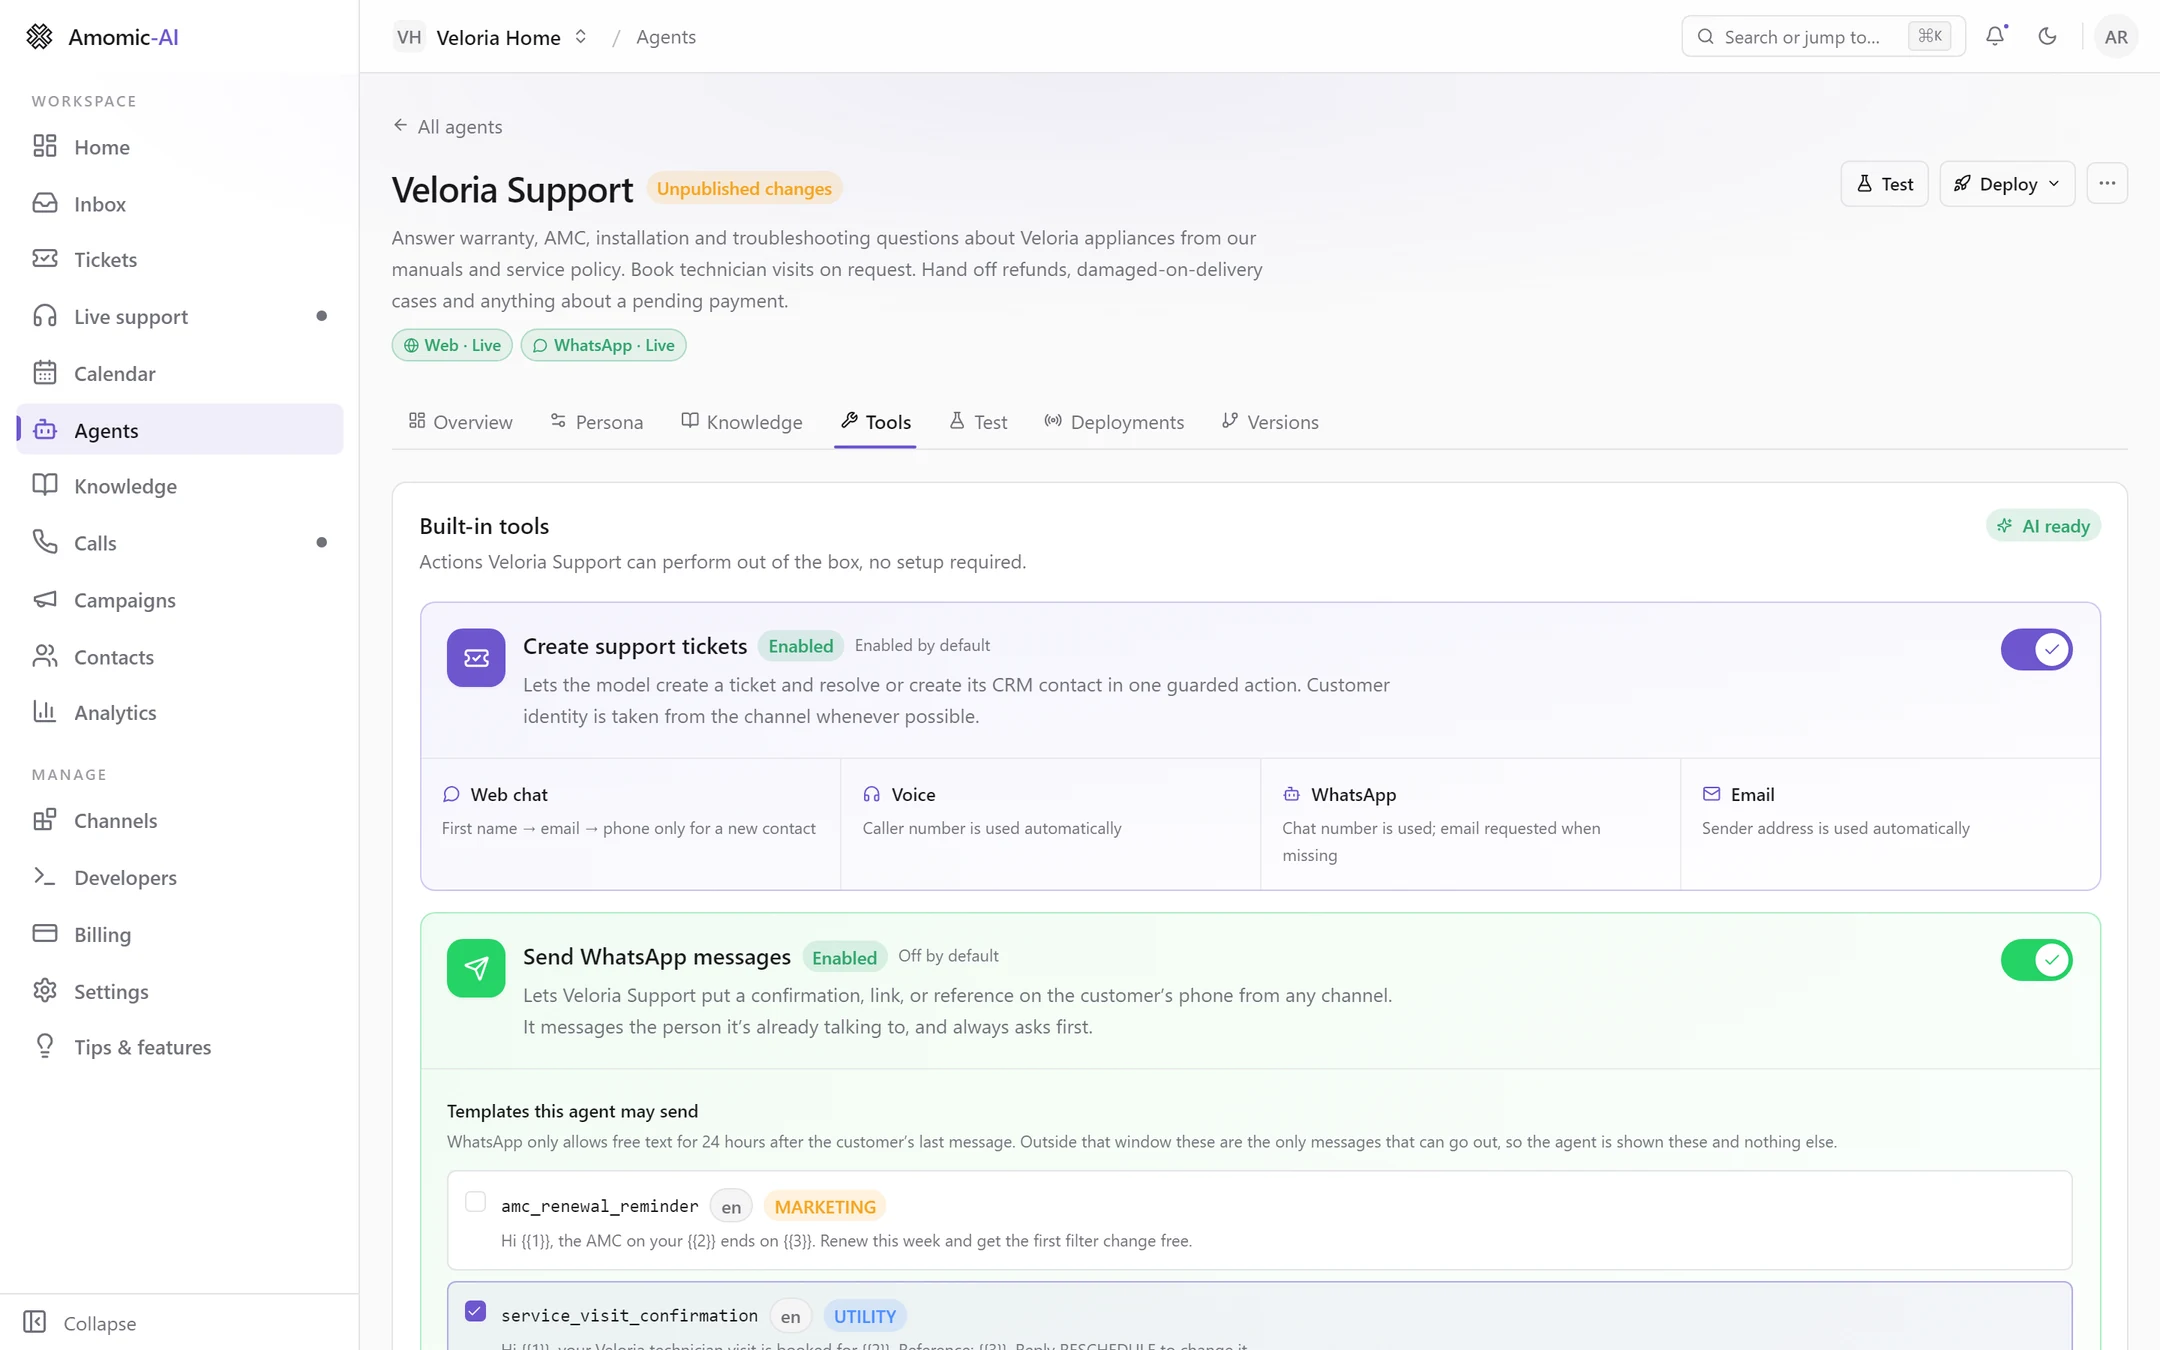The height and width of the screenshot is (1350, 2160).
Task: Click the WhatsApp · Live channel badge
Action: pos(603,345)
